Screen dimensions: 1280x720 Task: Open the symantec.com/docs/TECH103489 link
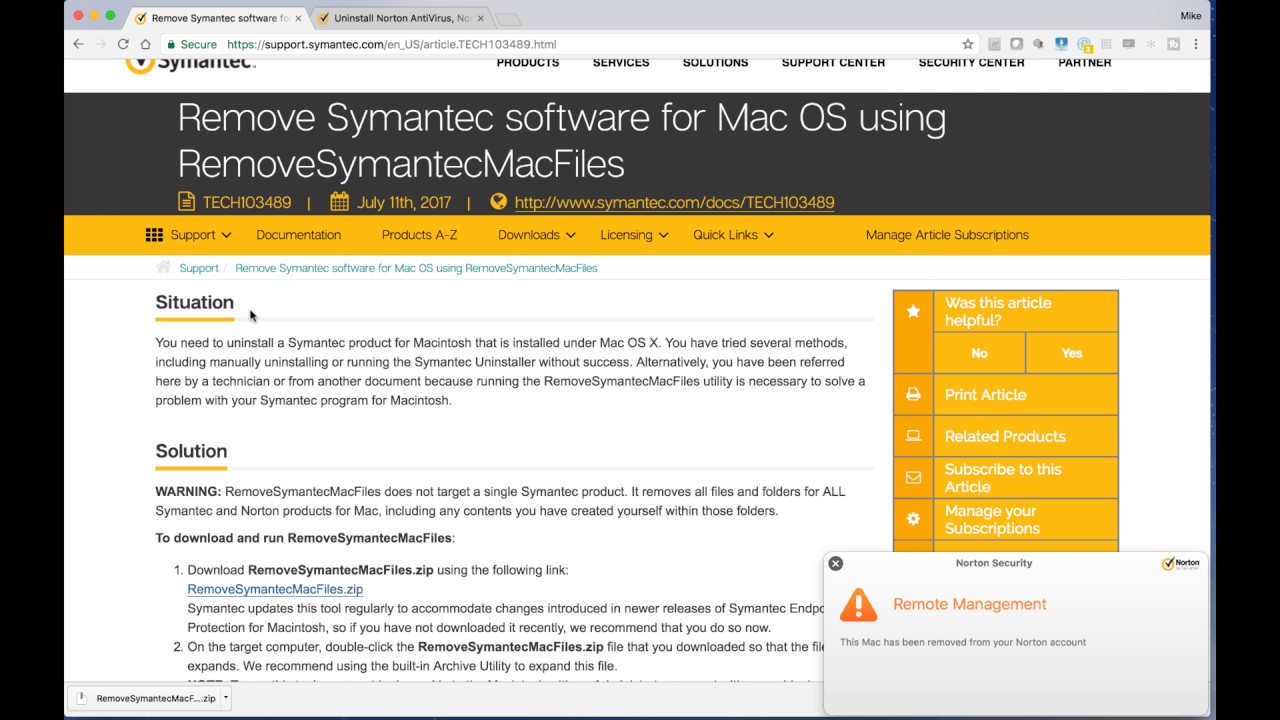[674, 202]
